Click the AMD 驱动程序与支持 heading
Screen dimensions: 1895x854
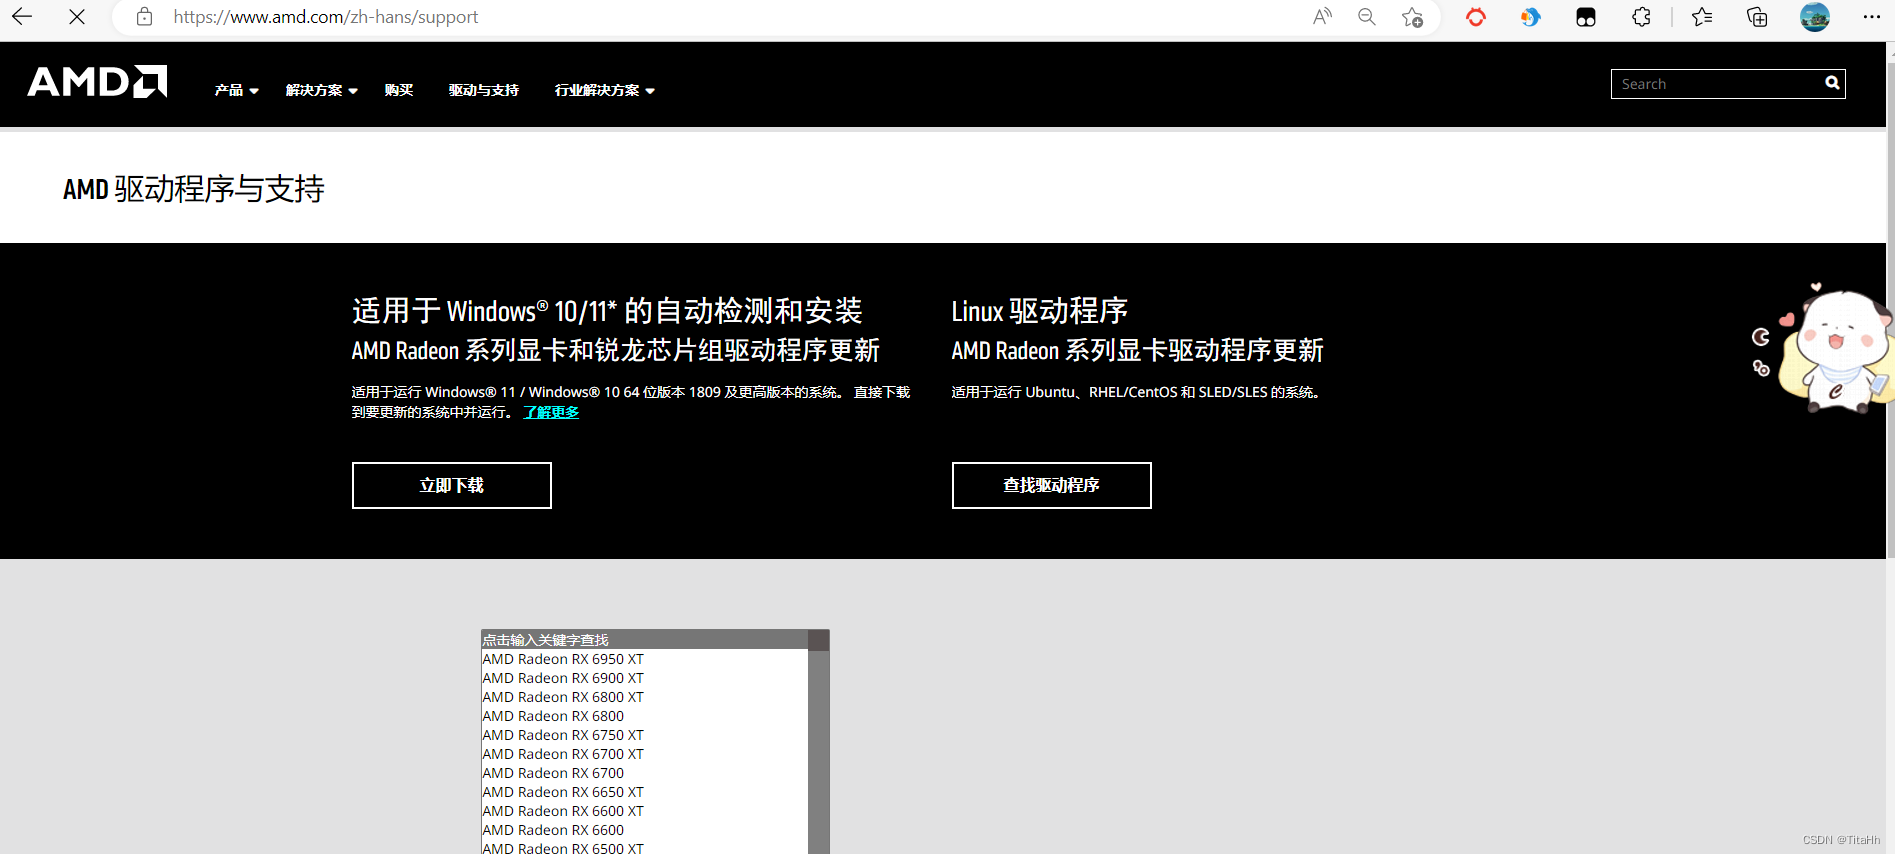click(194, 189)
